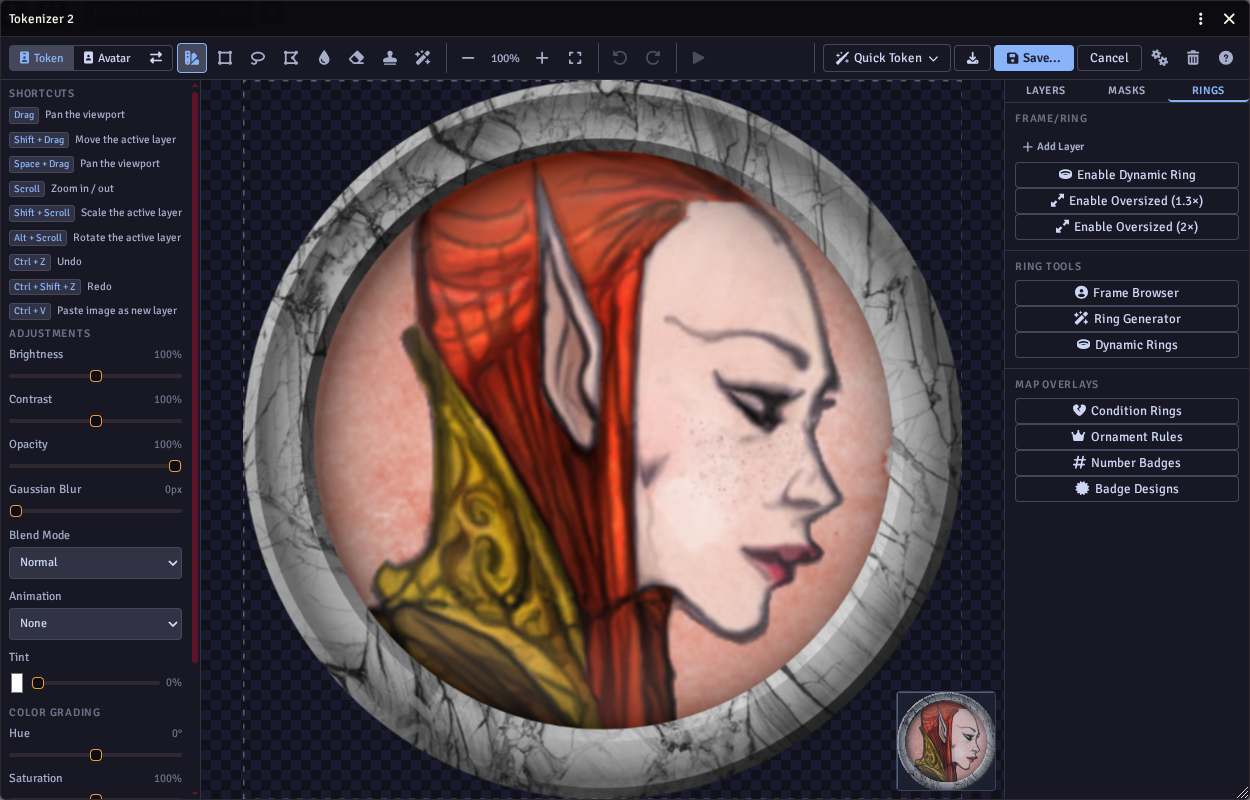Zoom in with the plus icon
1250x800 pixels.
542,58
